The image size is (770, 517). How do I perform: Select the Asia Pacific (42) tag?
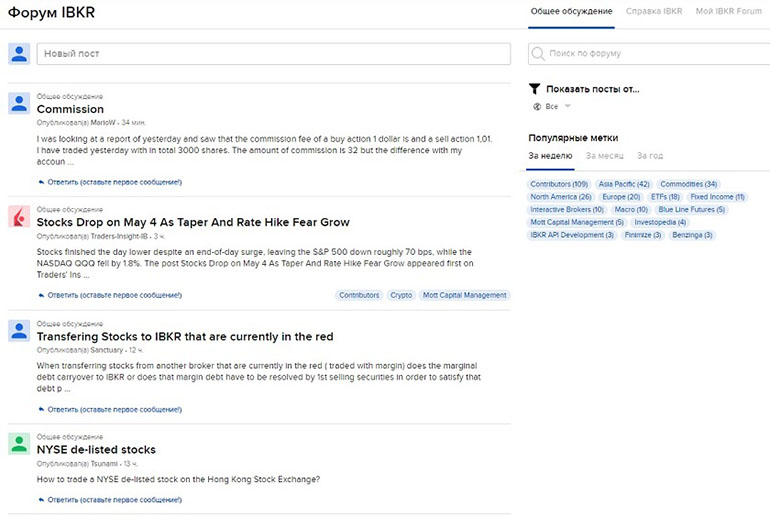point(624,184)
